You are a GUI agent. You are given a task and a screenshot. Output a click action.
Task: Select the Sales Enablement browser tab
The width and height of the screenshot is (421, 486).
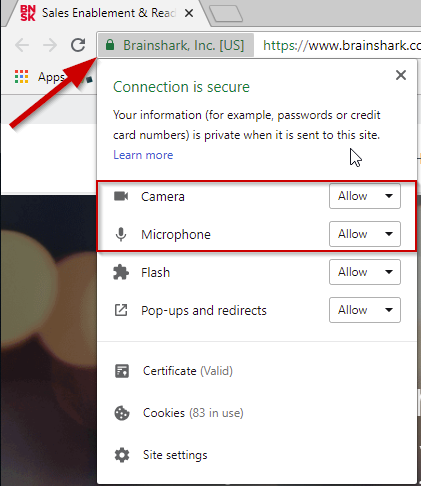[107, 13]
